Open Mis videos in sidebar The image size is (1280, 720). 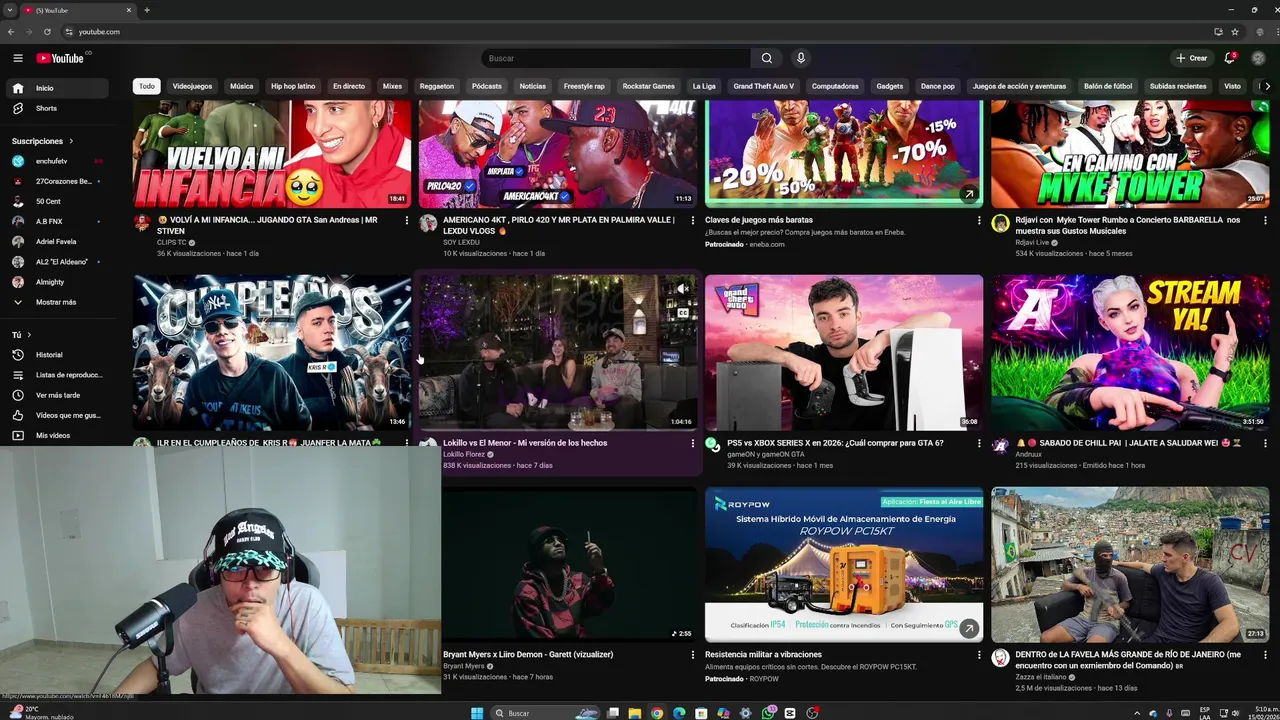(58, 435)
